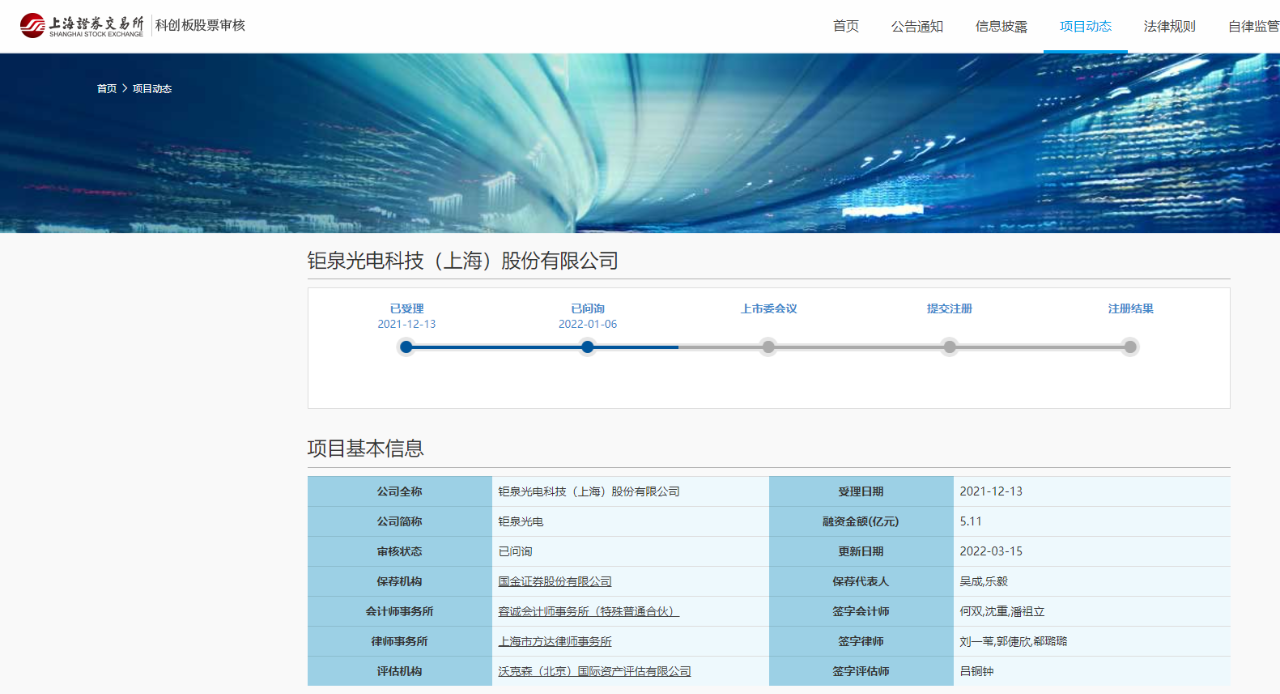Click the 已问询 stage label
Screen dimensions: 1280x694
(x=588, y=309)
